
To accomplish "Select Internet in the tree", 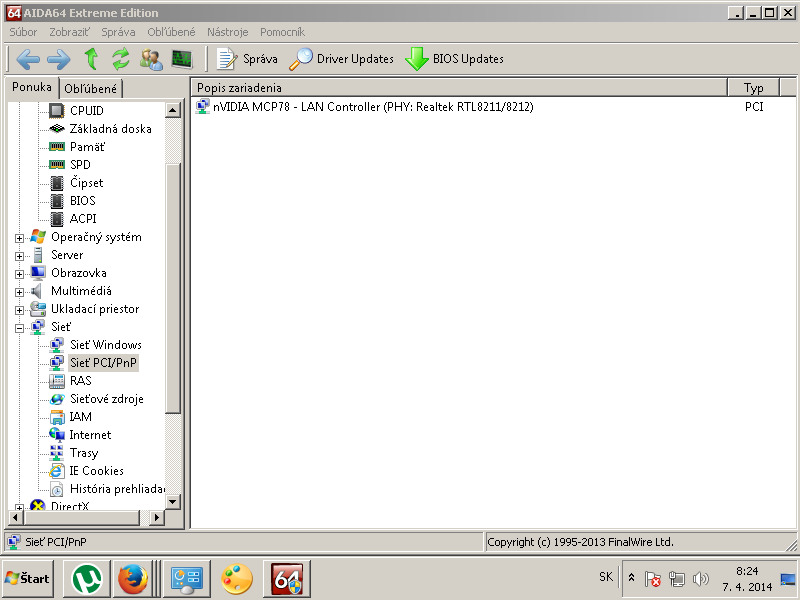I will click(90, 435).
